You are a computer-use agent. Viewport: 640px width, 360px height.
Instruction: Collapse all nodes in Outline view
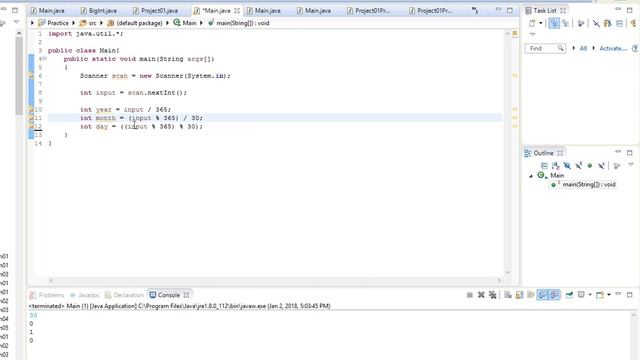(544, 166)
